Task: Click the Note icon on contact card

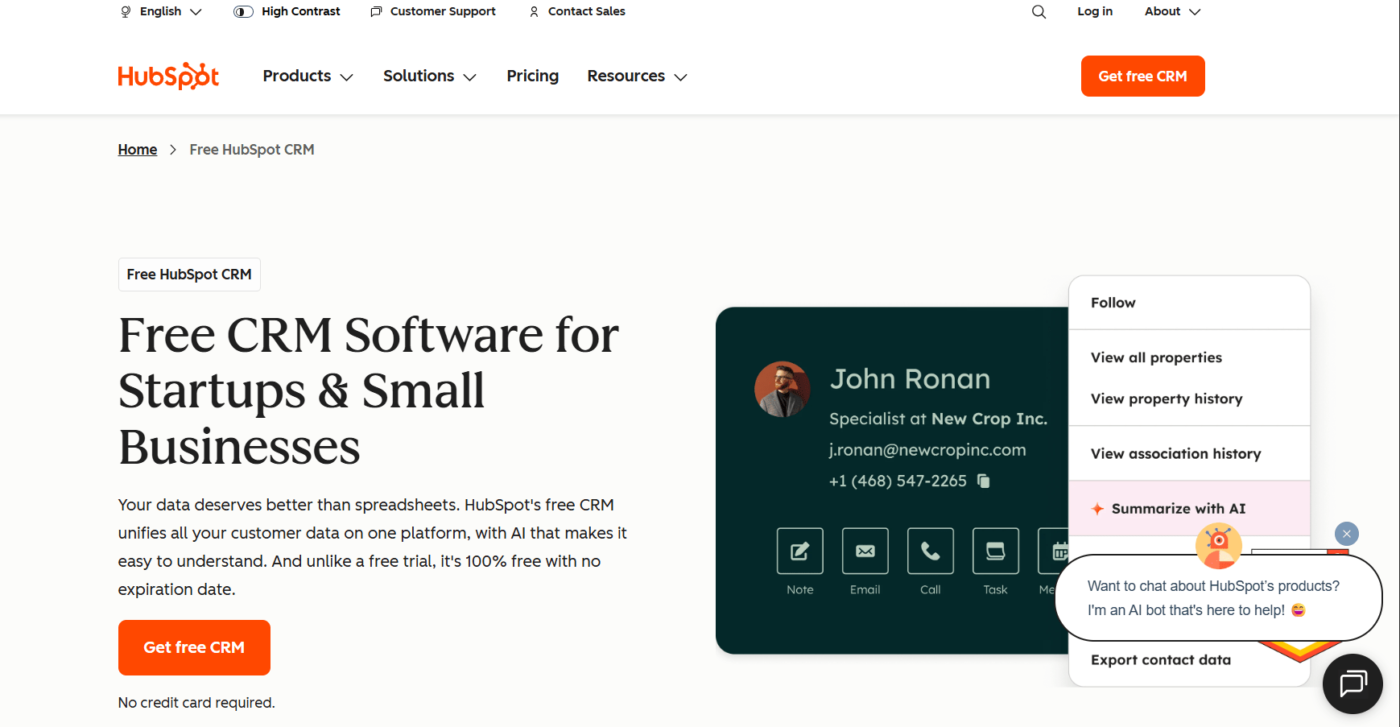Action: pos(800,551)
